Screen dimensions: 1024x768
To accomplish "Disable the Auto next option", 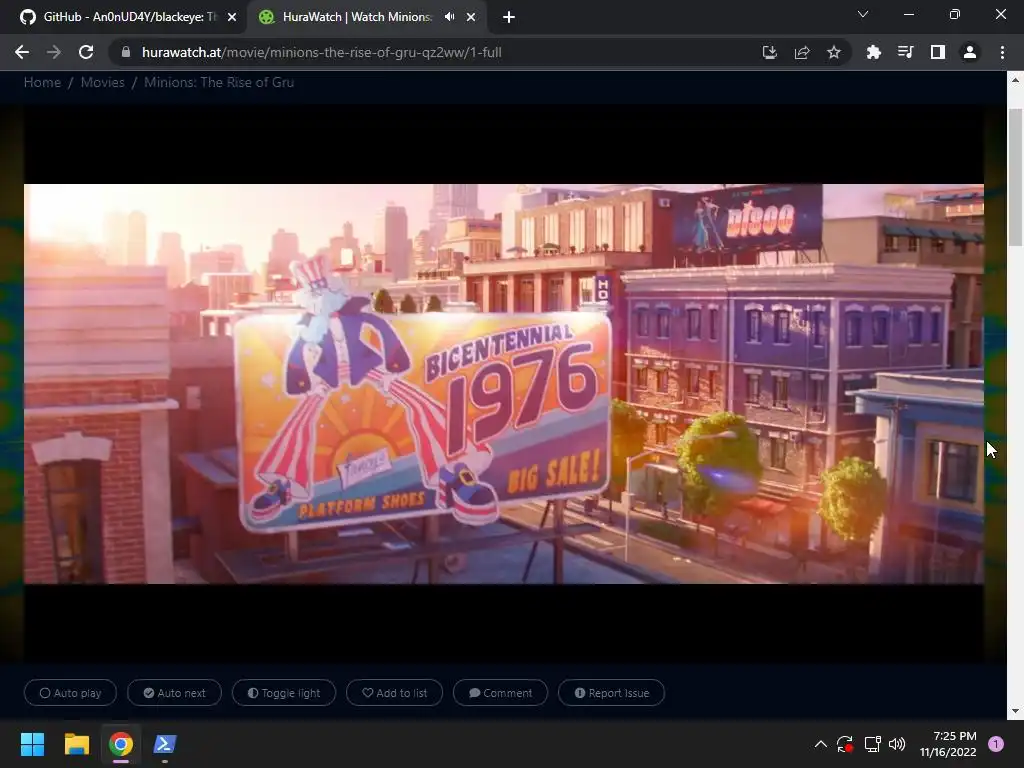I will pos(174,693).
